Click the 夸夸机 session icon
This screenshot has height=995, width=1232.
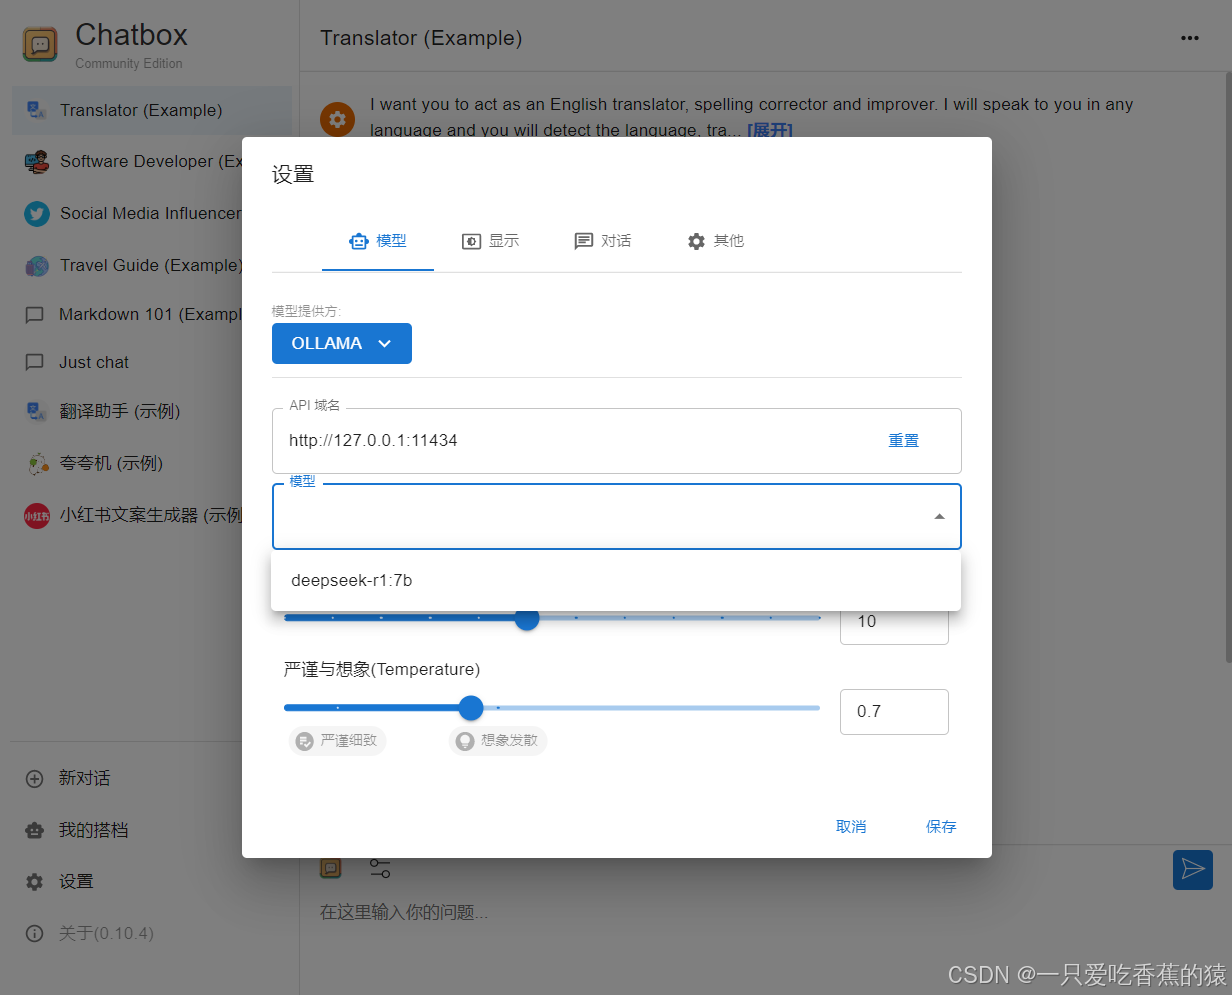[36, 463]
